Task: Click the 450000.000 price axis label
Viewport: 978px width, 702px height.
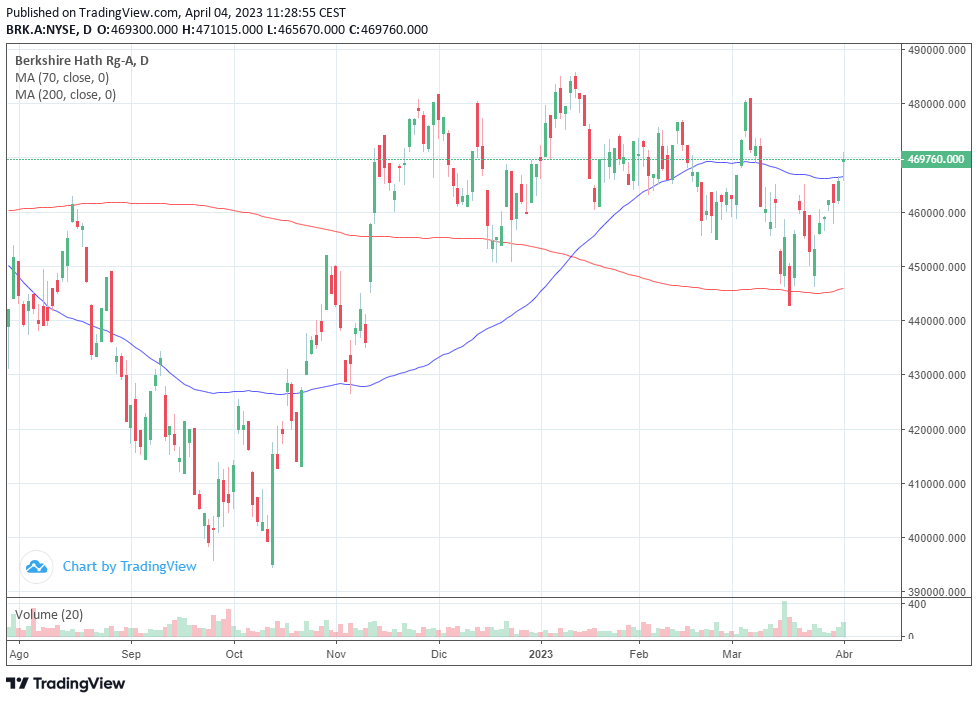Action: (936, 267)
